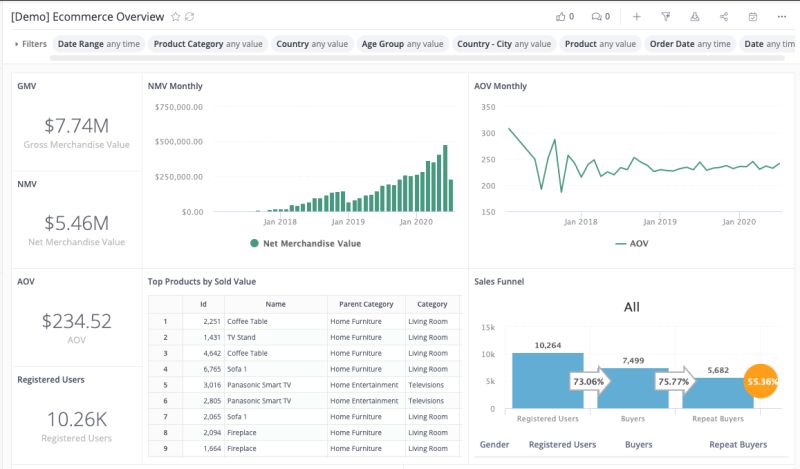Image resolution: width=800 pixels, height=469 pixels.
Task: Sort table by Parent Category column header
Action: [x=366, y=304]
